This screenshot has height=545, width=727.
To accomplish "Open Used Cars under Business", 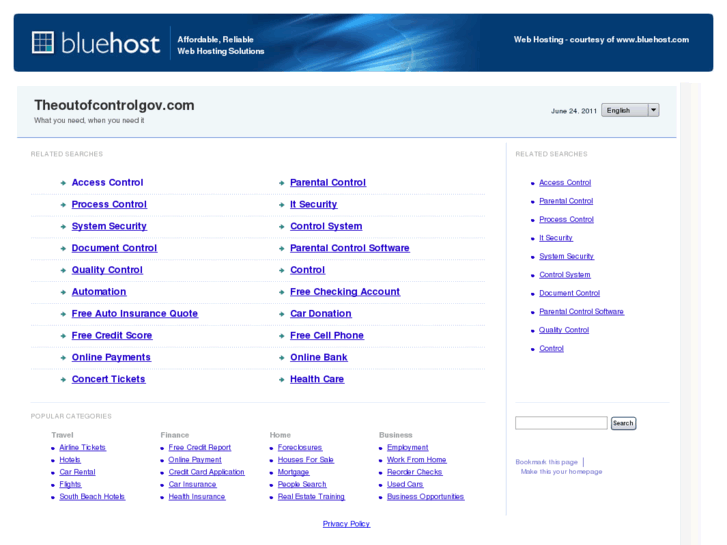I will (x=405, y=484).
